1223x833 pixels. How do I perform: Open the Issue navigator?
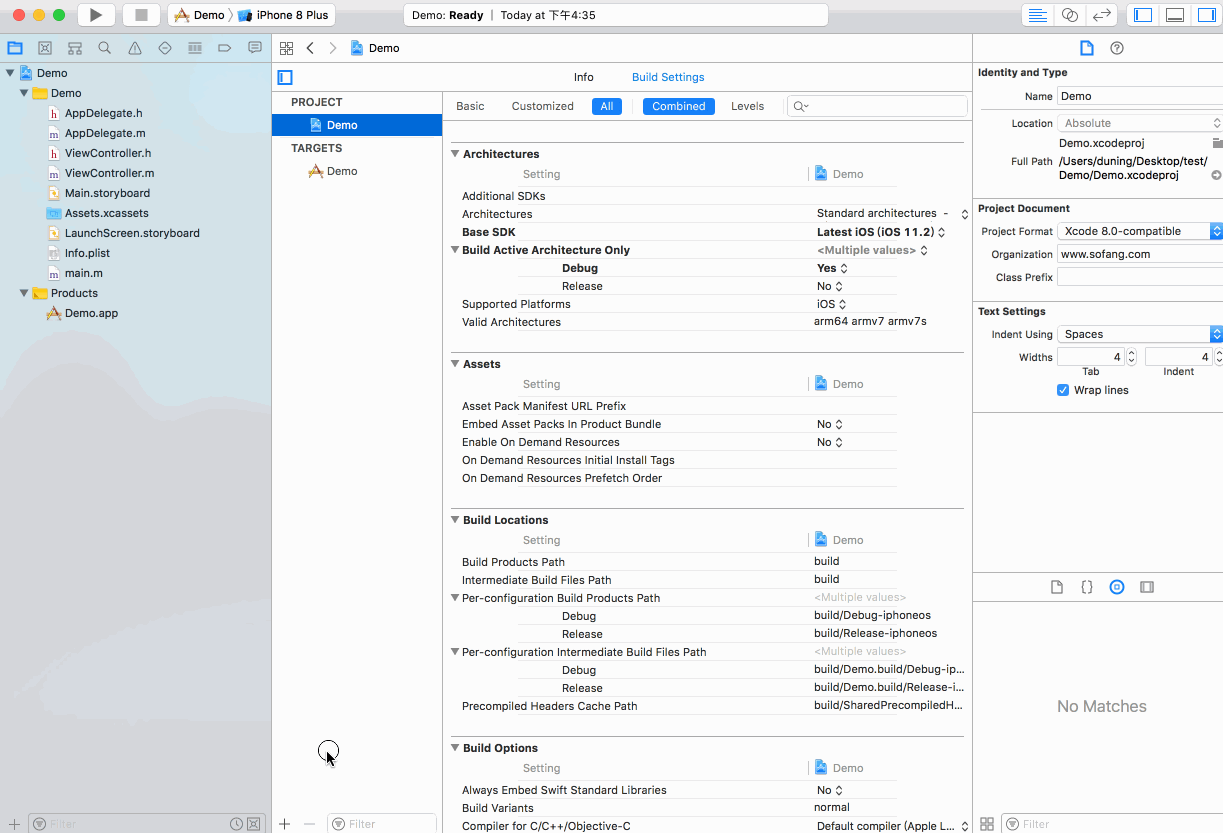[x=135, y=48]
